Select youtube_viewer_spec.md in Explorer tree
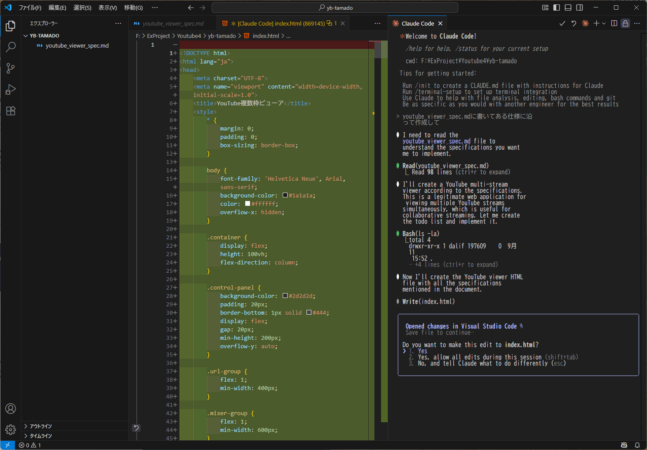The width and height of the screenshot is (647, 450). [74, 46]
